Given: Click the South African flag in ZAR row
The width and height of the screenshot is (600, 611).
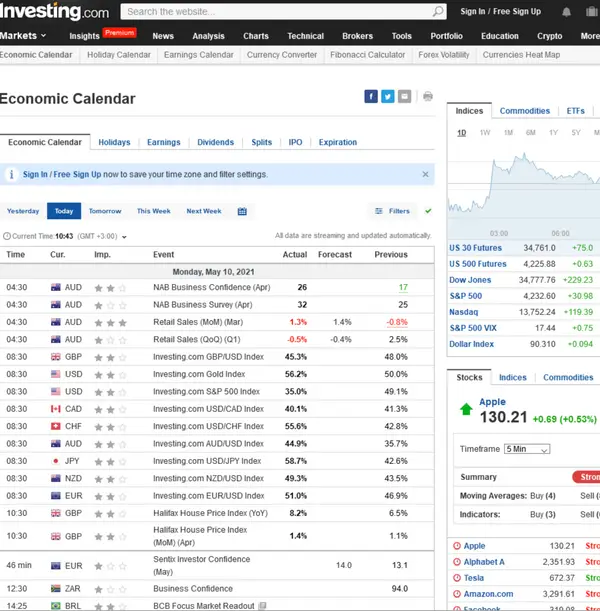Looking at the screenshot, I should pyautogui.click(x=56, y=588).
